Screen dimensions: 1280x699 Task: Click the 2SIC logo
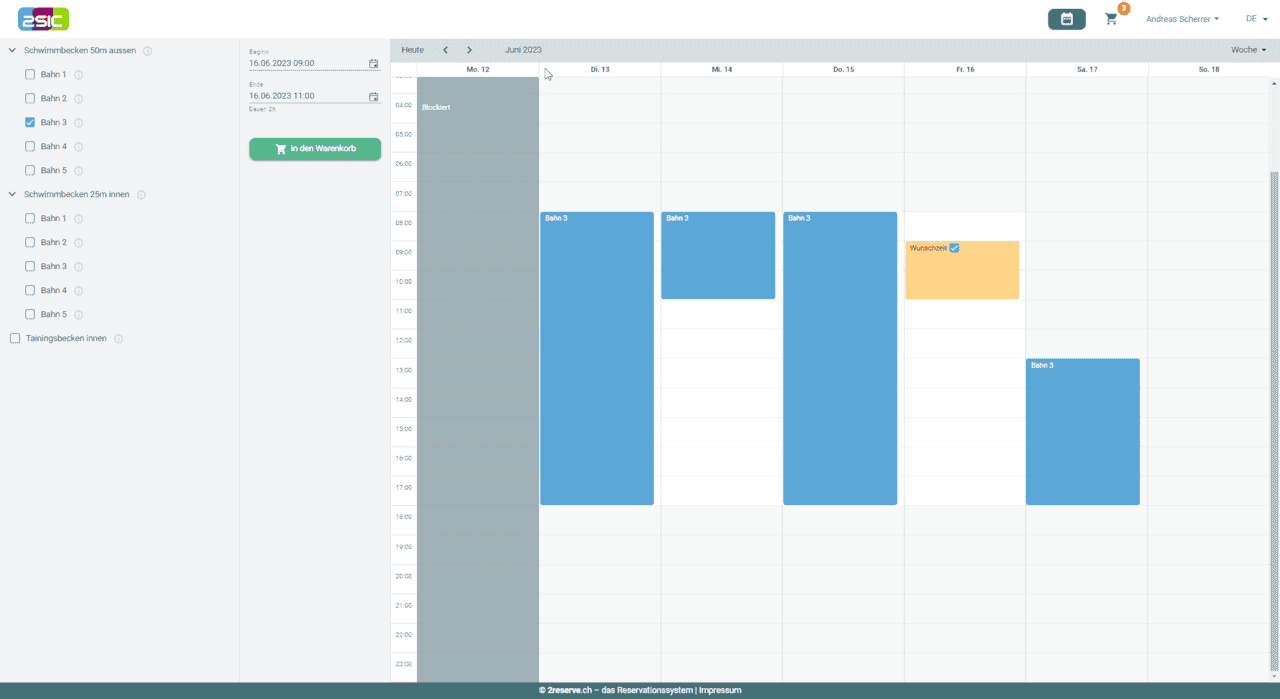click(44, 18)
